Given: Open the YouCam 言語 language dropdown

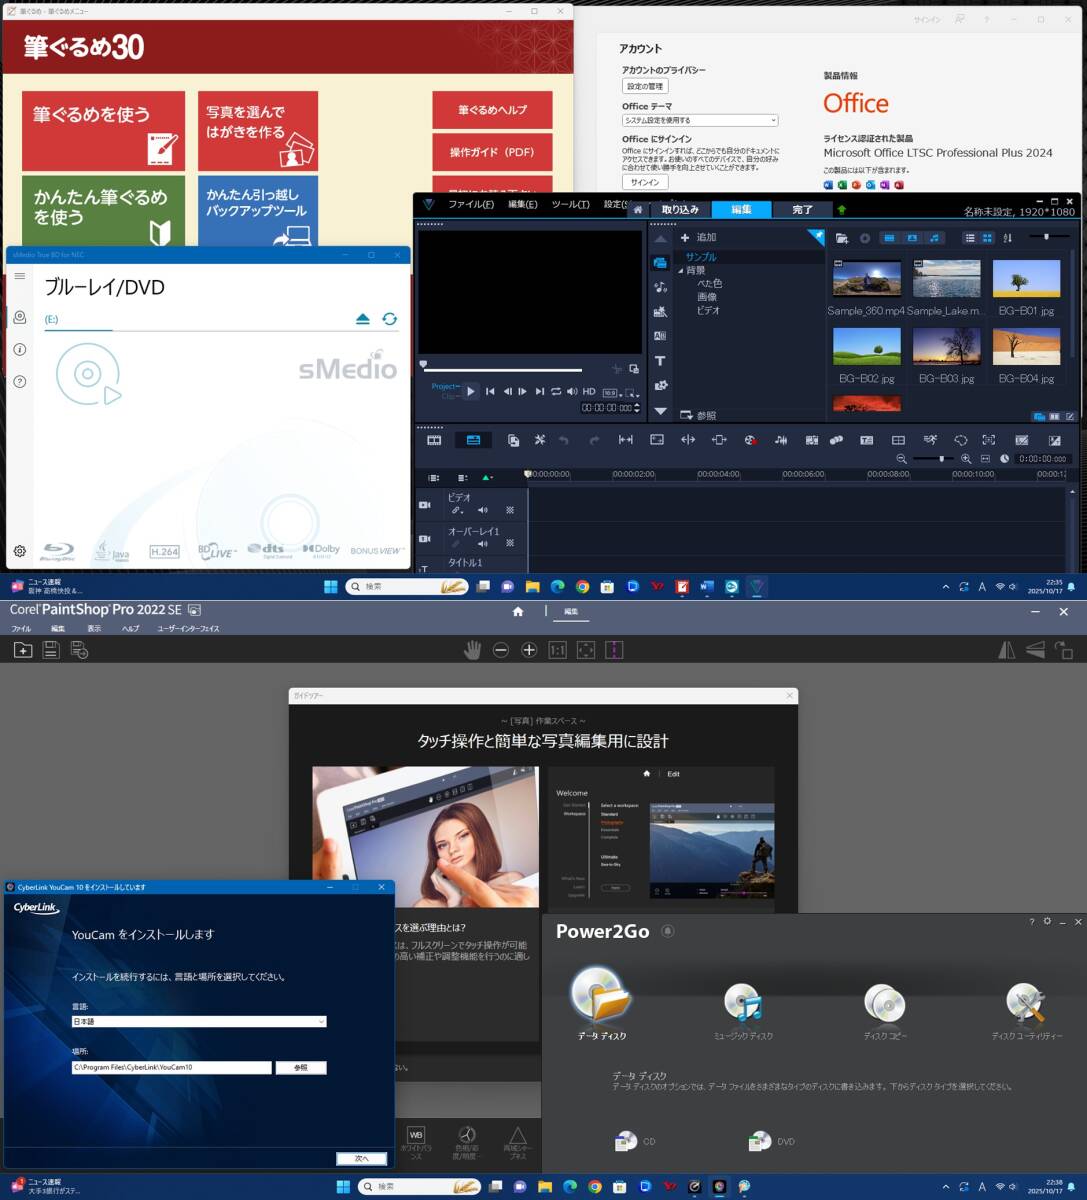Looking at the screenshot, I should pyautogui.click(x=199, y=1022).
